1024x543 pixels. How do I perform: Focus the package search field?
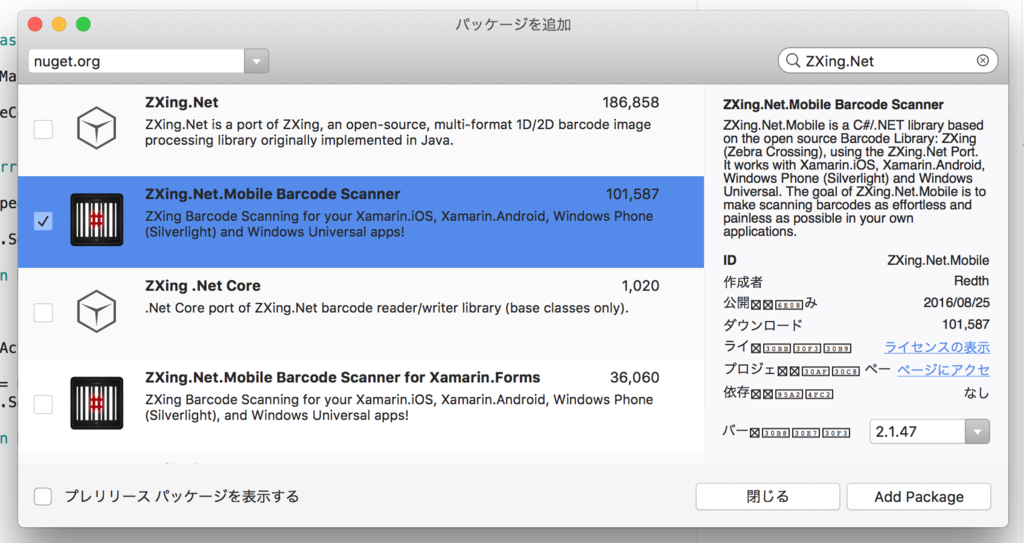888,61
